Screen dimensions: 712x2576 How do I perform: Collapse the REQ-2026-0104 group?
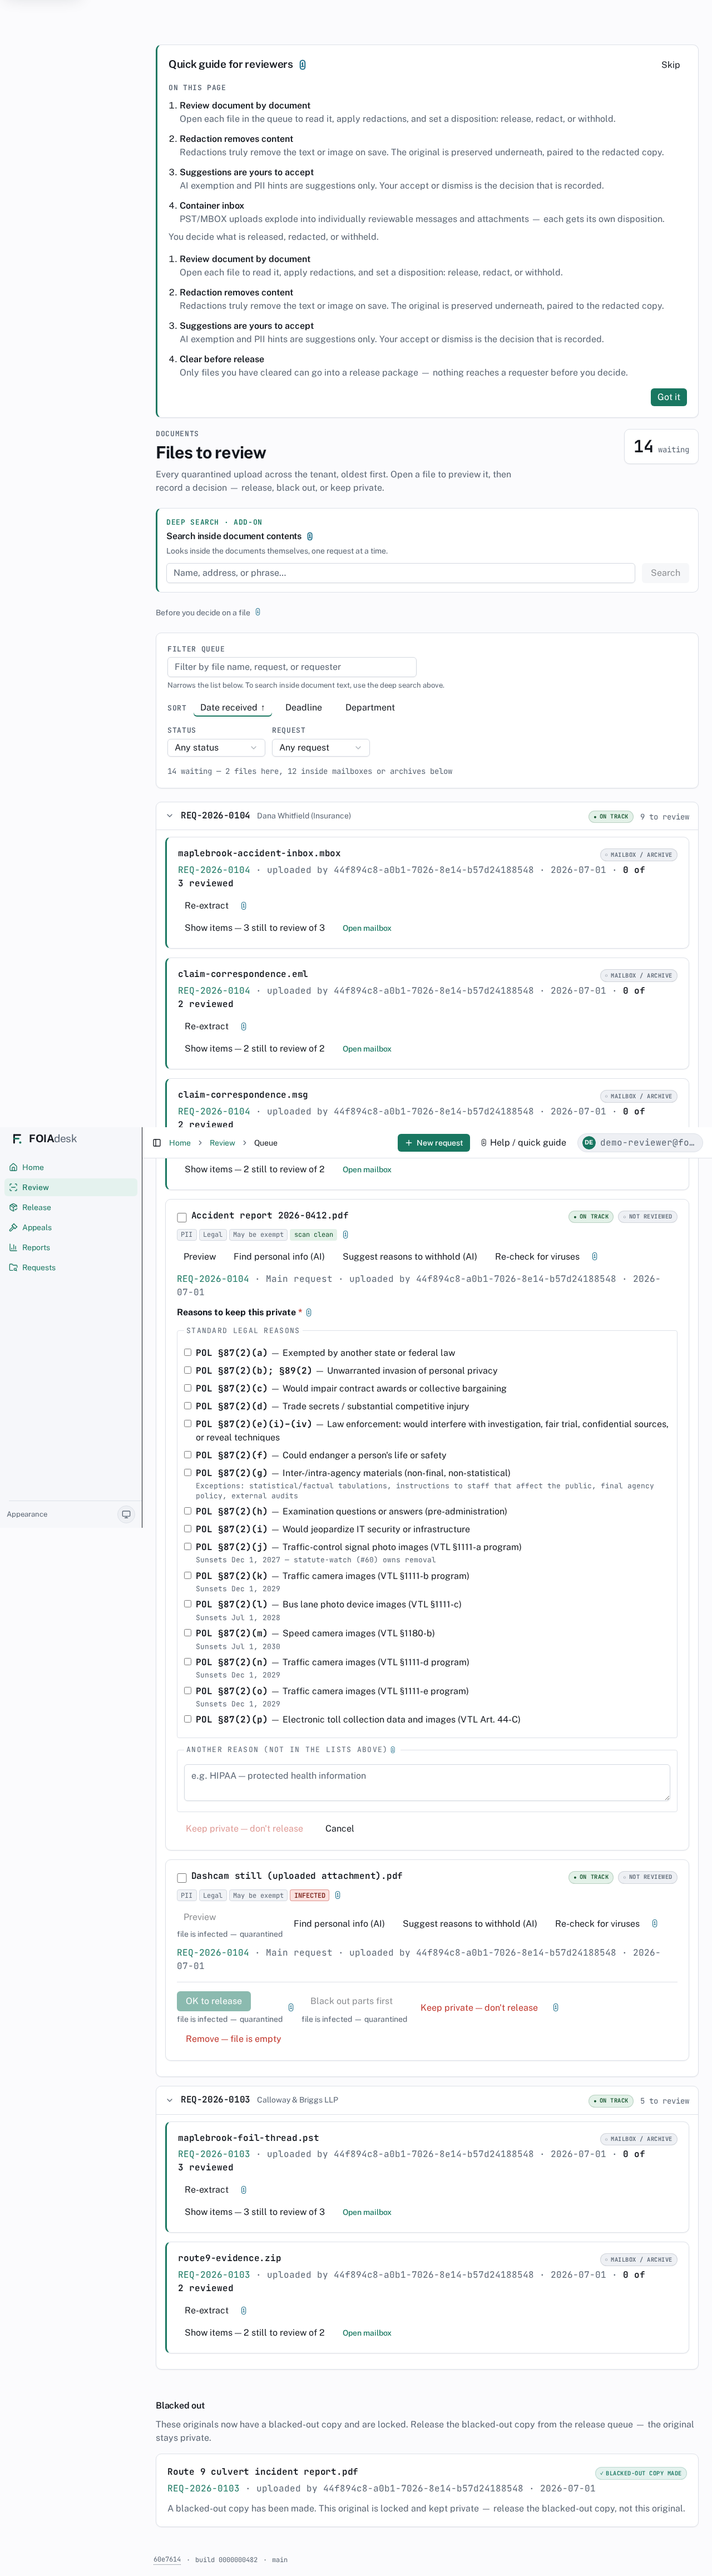169,816
